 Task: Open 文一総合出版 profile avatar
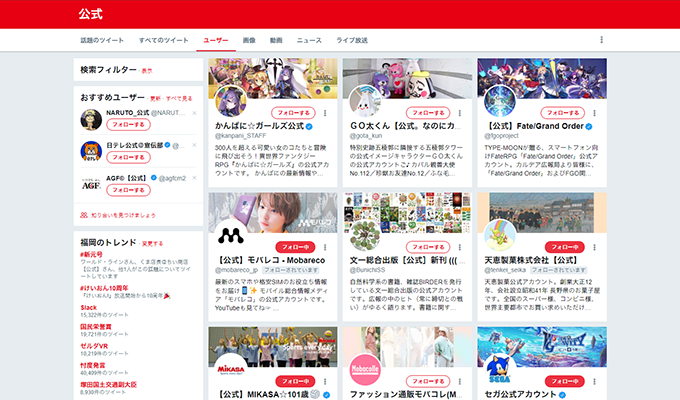tap(366, 236)
